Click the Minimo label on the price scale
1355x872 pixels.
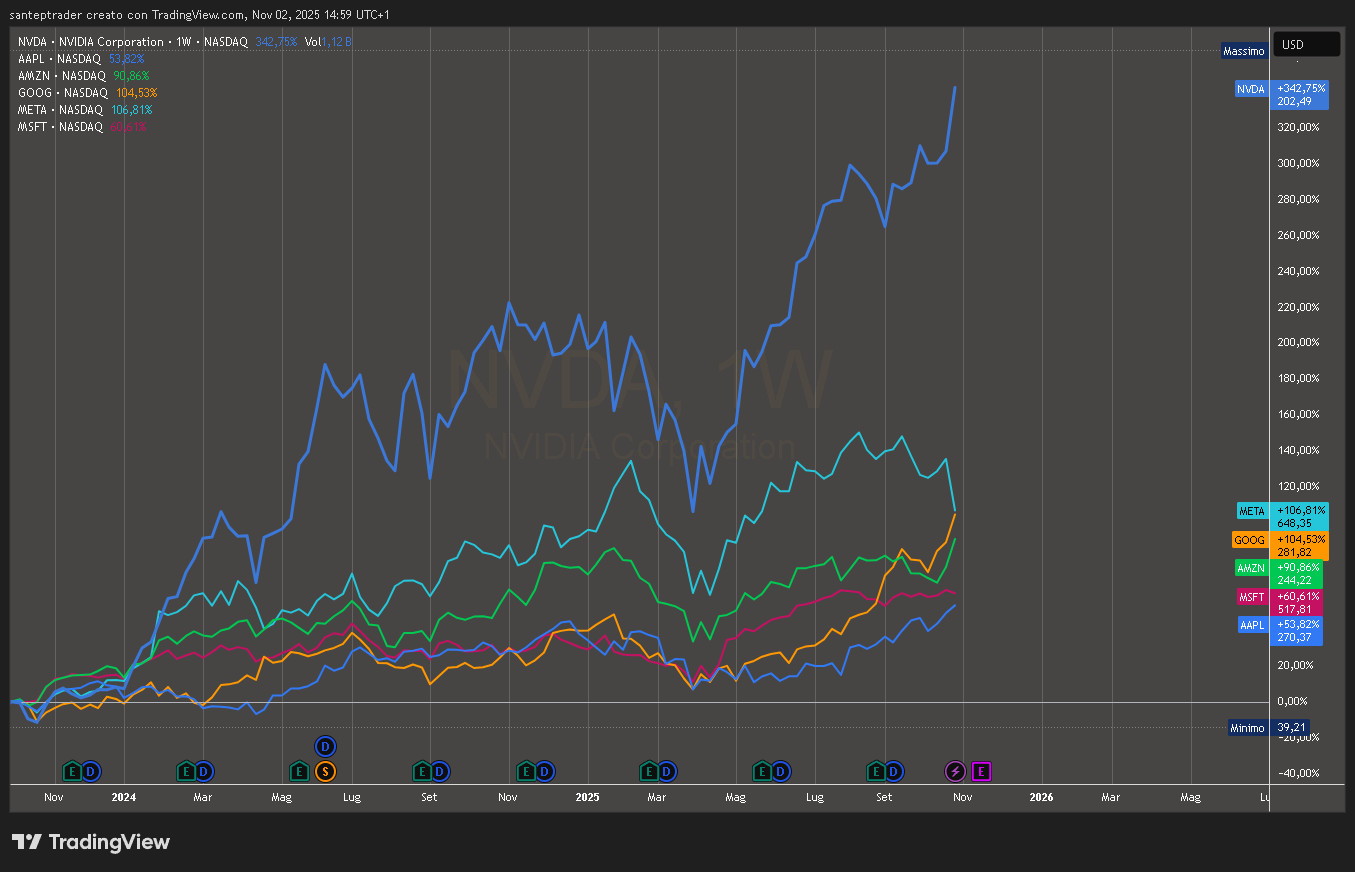click(1247, 727)
